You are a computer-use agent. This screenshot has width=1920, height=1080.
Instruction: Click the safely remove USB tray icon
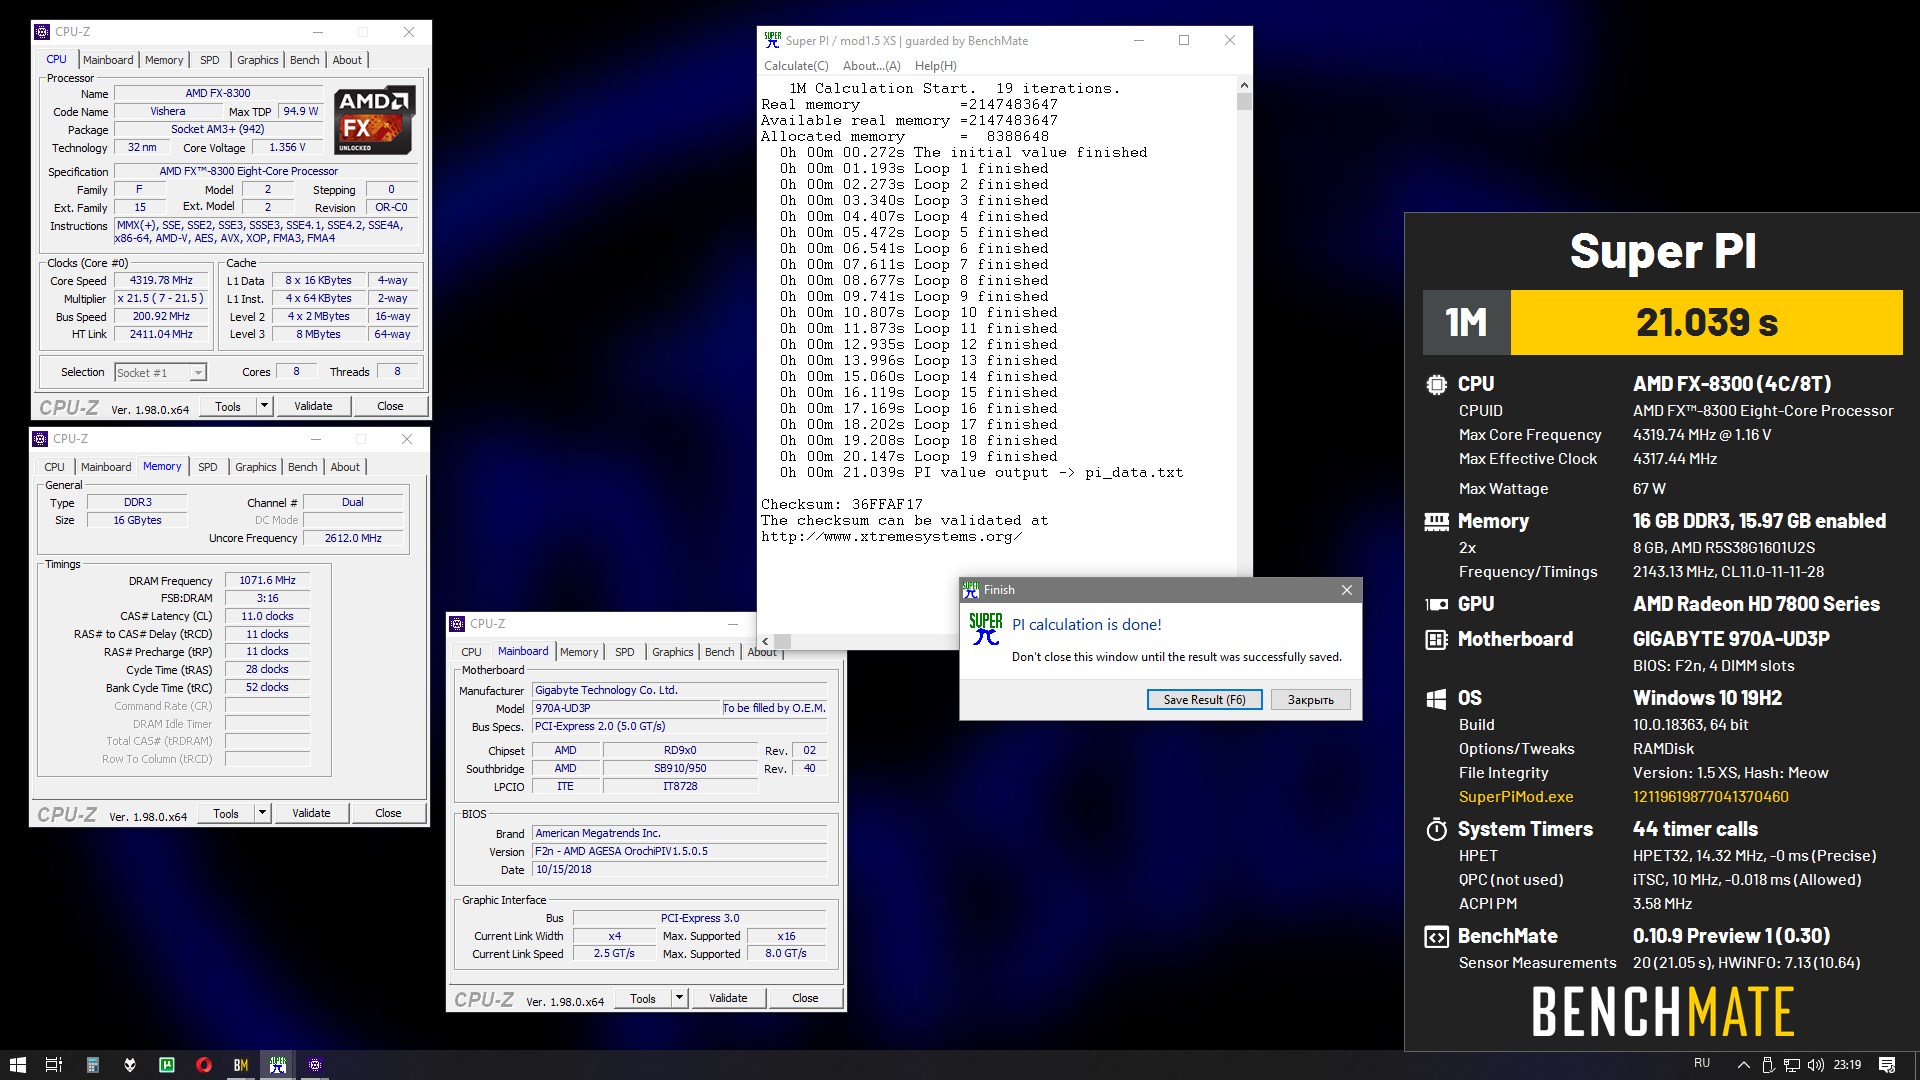[x=1767, y=1065]
